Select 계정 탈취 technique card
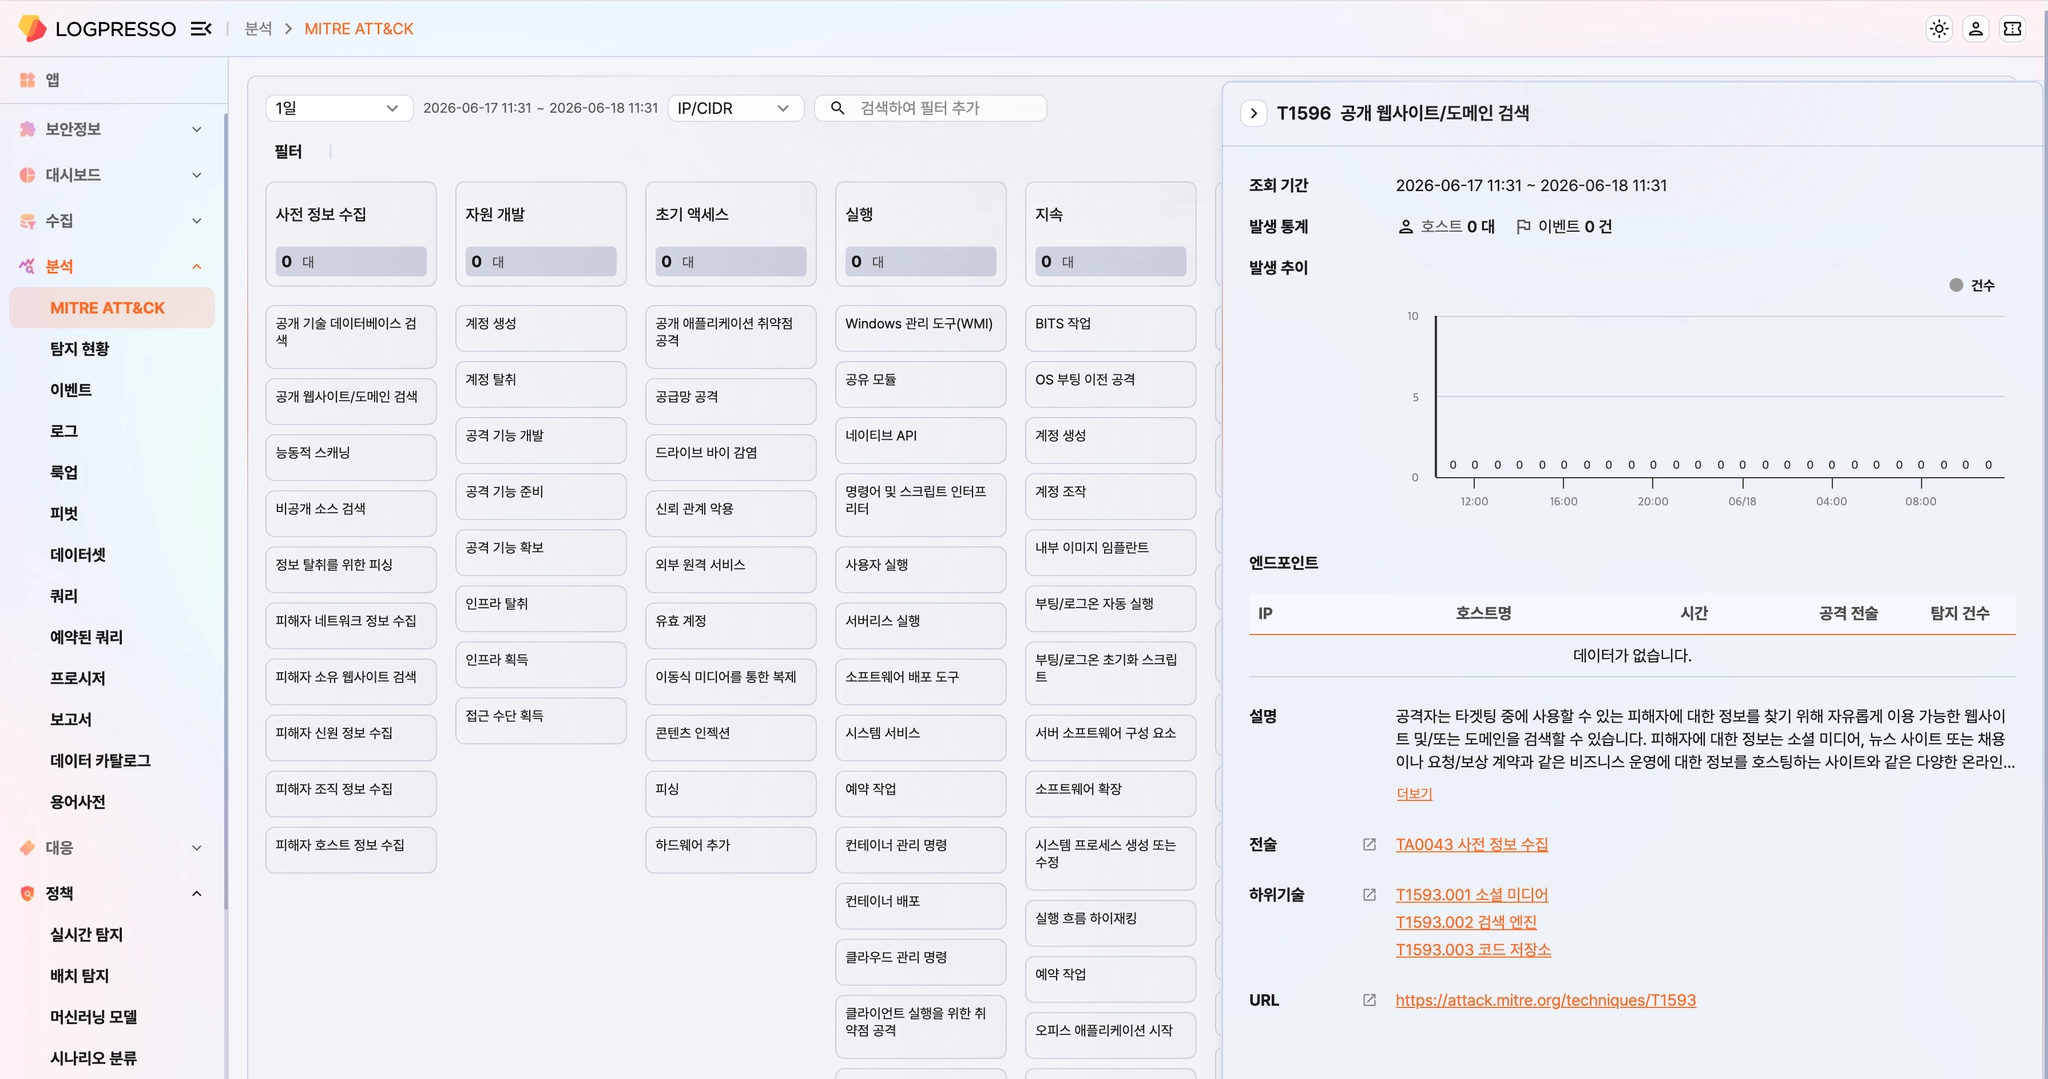 coord(541,384)
